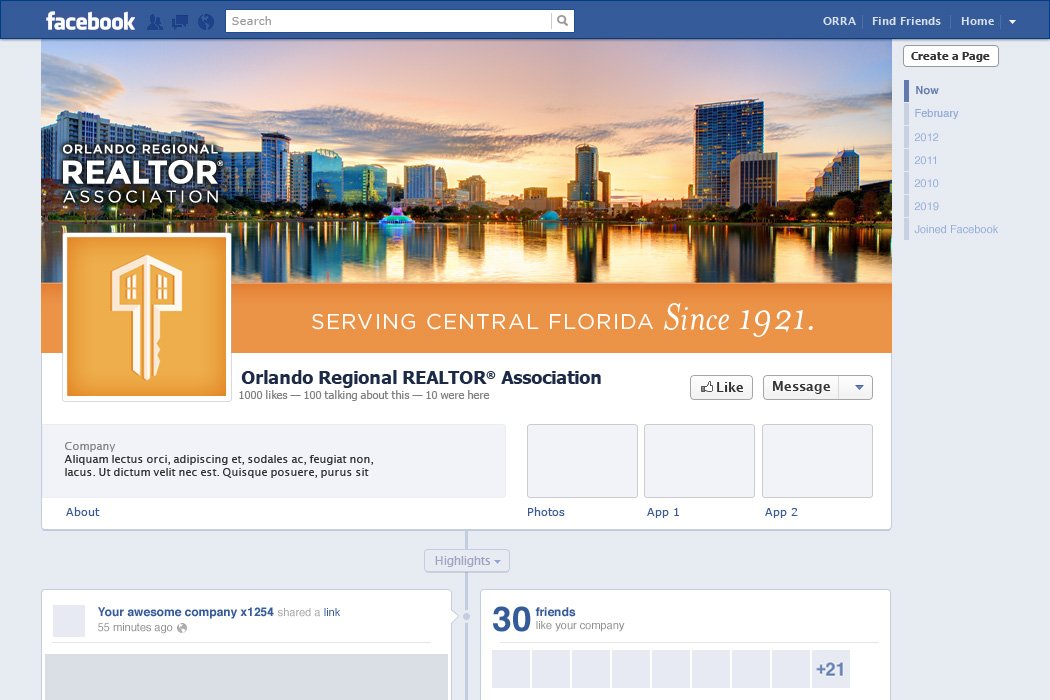This screenshot has width=1050, height=700.
Task: Jump to 2010 on the timeline
Action: (926, 184)
